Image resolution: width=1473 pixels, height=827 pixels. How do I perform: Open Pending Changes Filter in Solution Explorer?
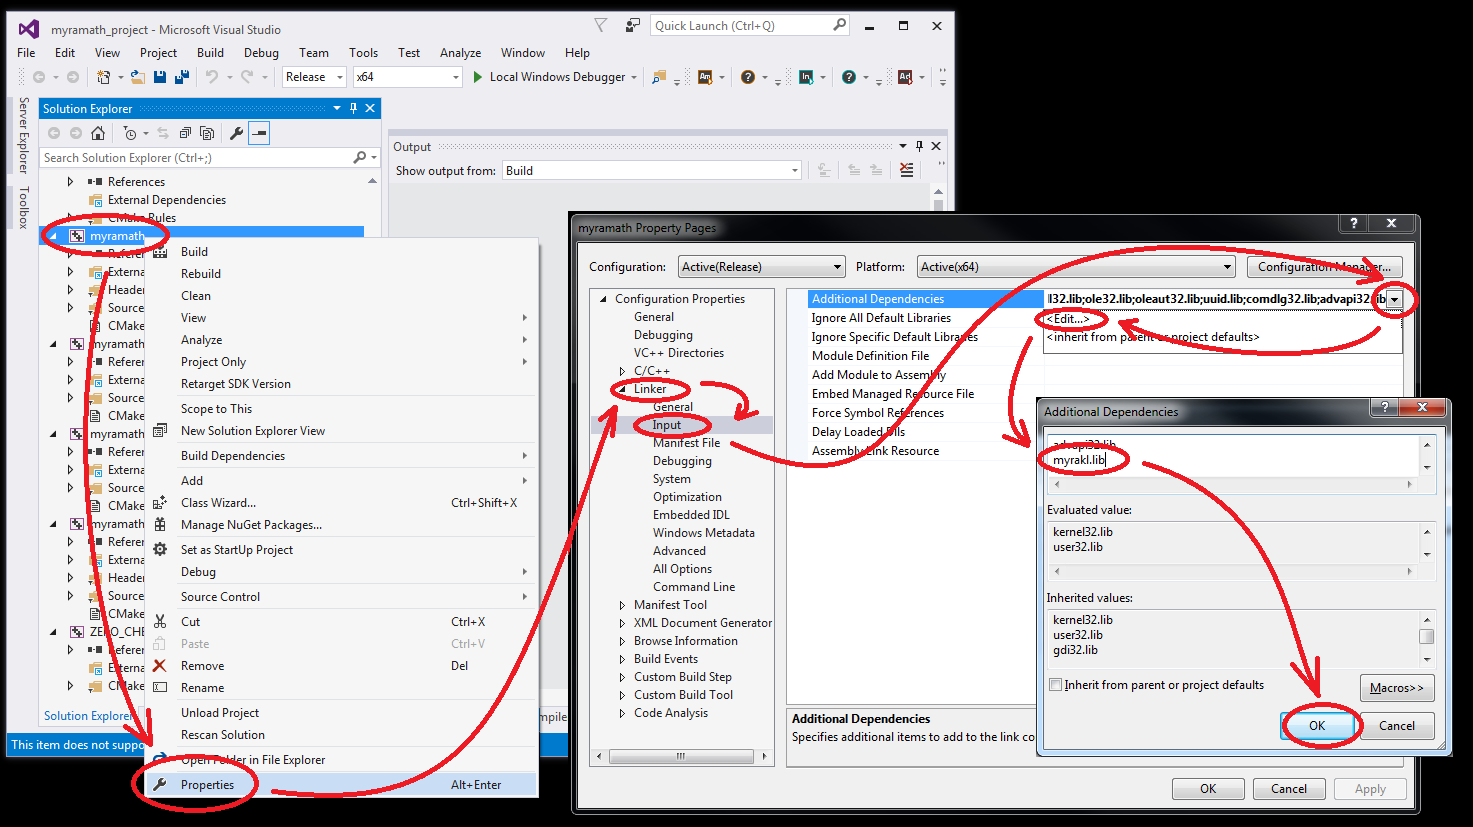tap(130, 133)
